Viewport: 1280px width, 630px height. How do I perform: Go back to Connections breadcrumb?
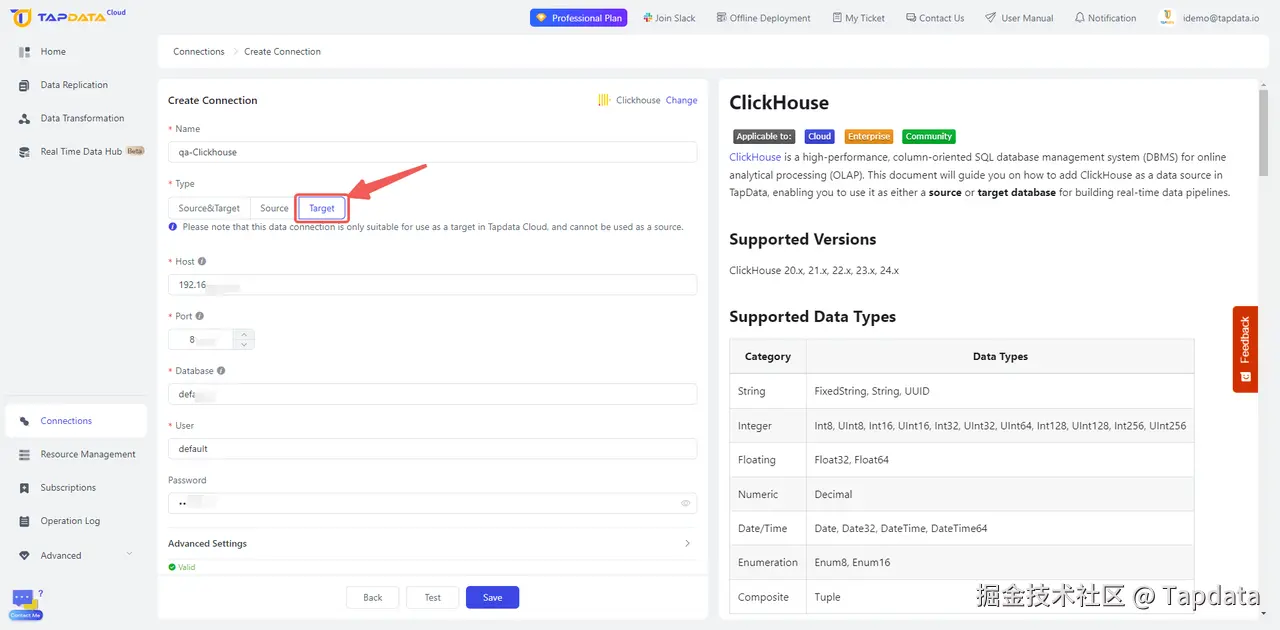click(x=199, y=52)
